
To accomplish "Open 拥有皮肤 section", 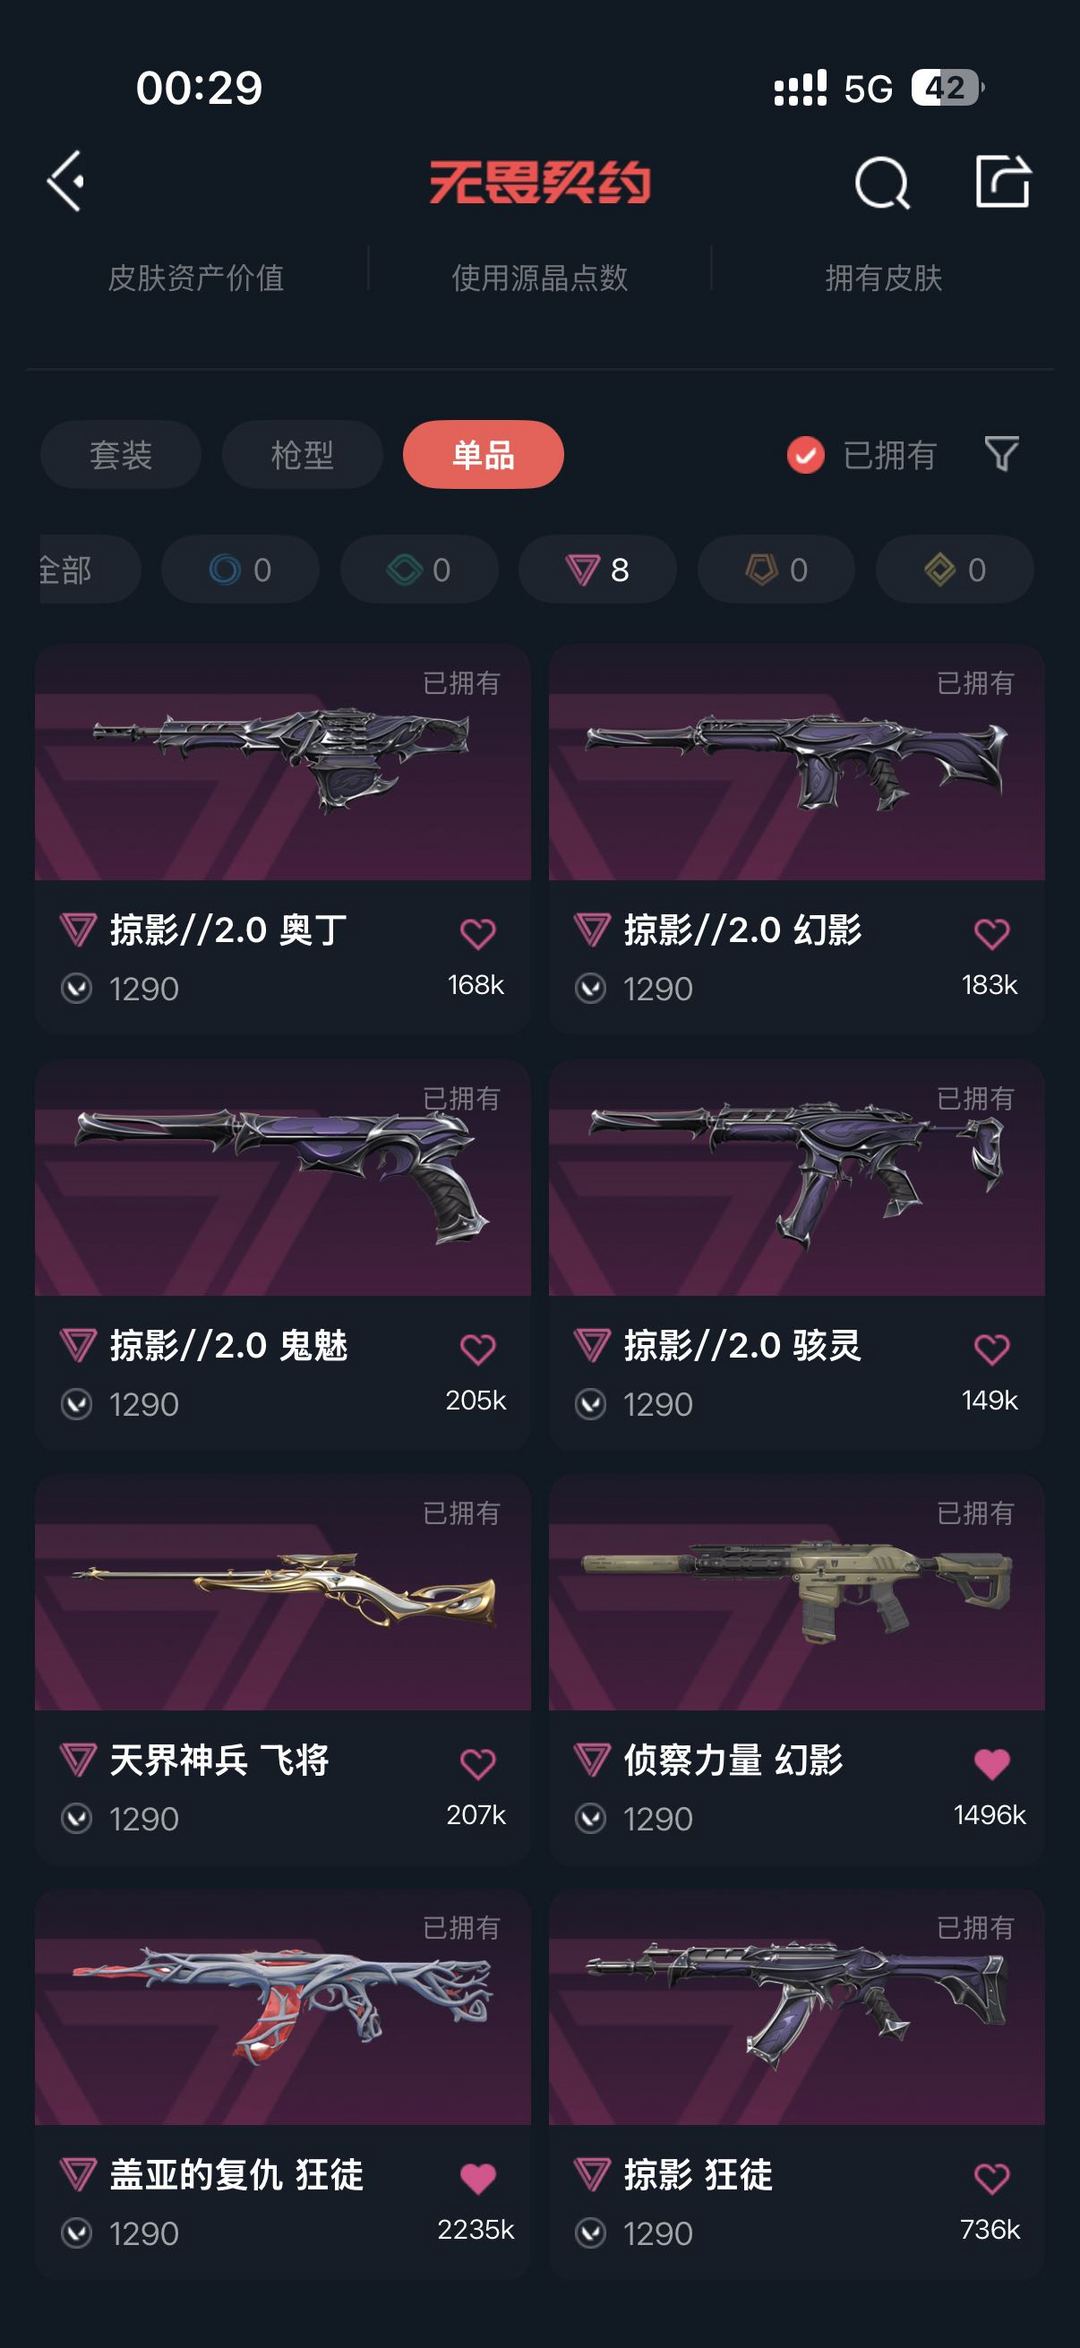I will click(884, 278).
